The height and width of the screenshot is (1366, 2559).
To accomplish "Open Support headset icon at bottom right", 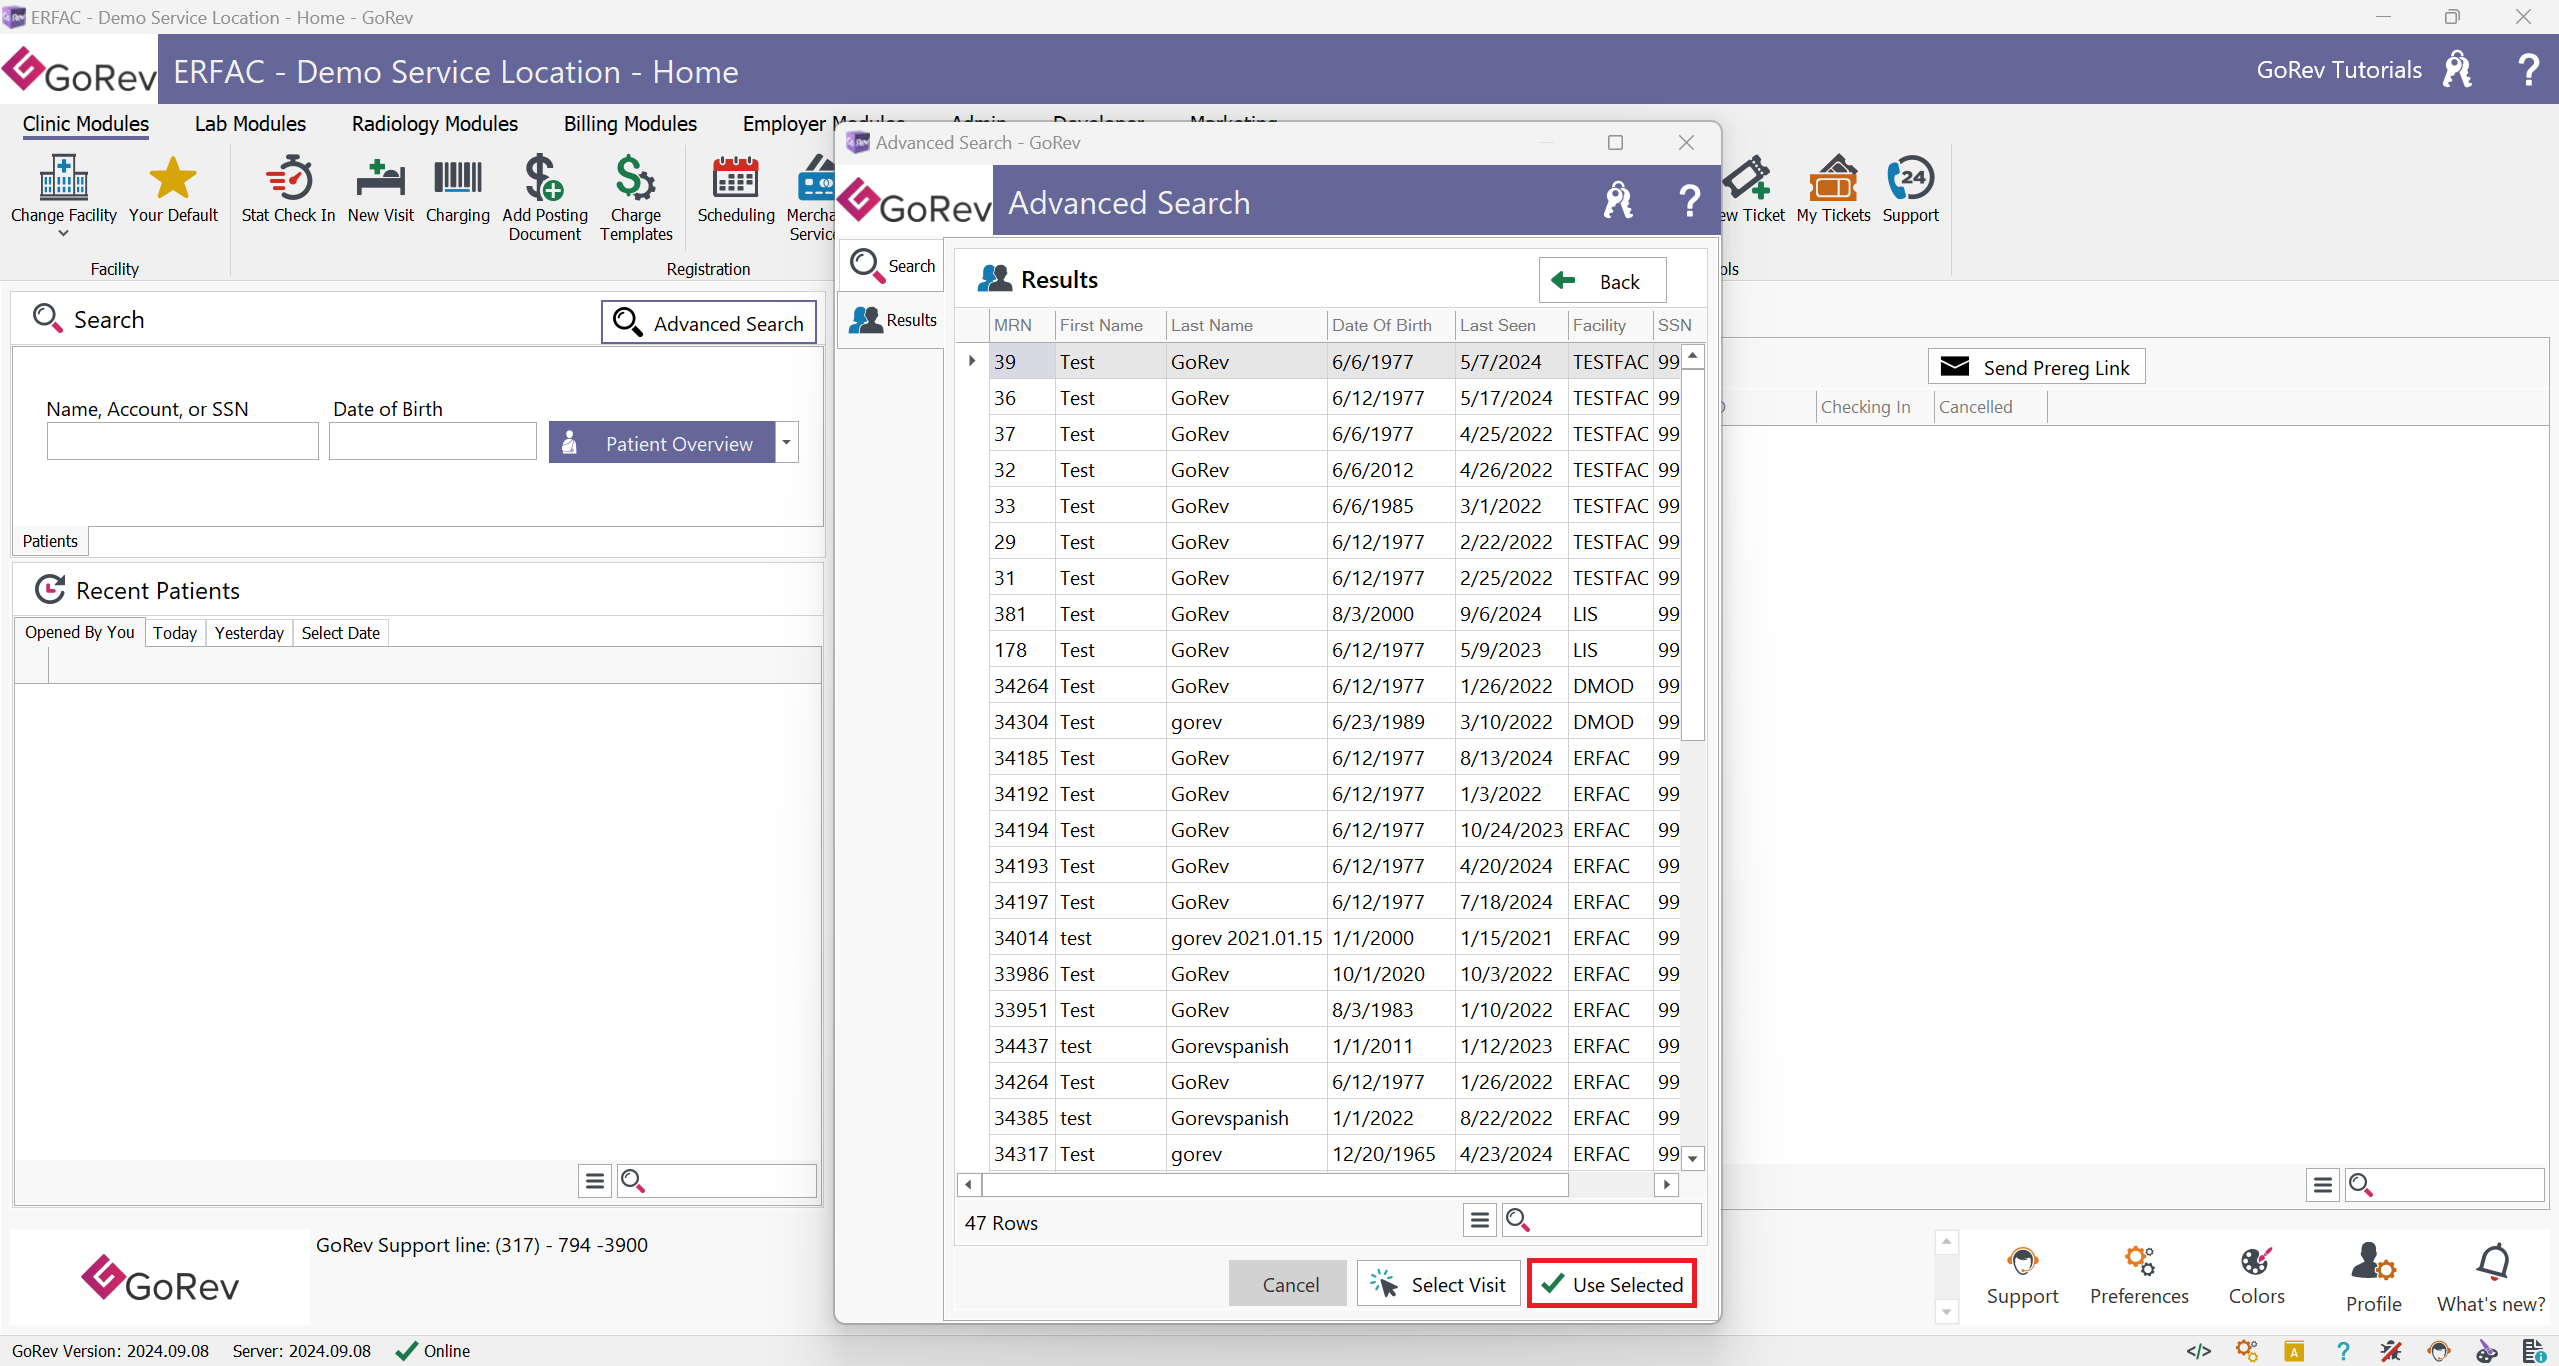I will tap(2022, 1262).
